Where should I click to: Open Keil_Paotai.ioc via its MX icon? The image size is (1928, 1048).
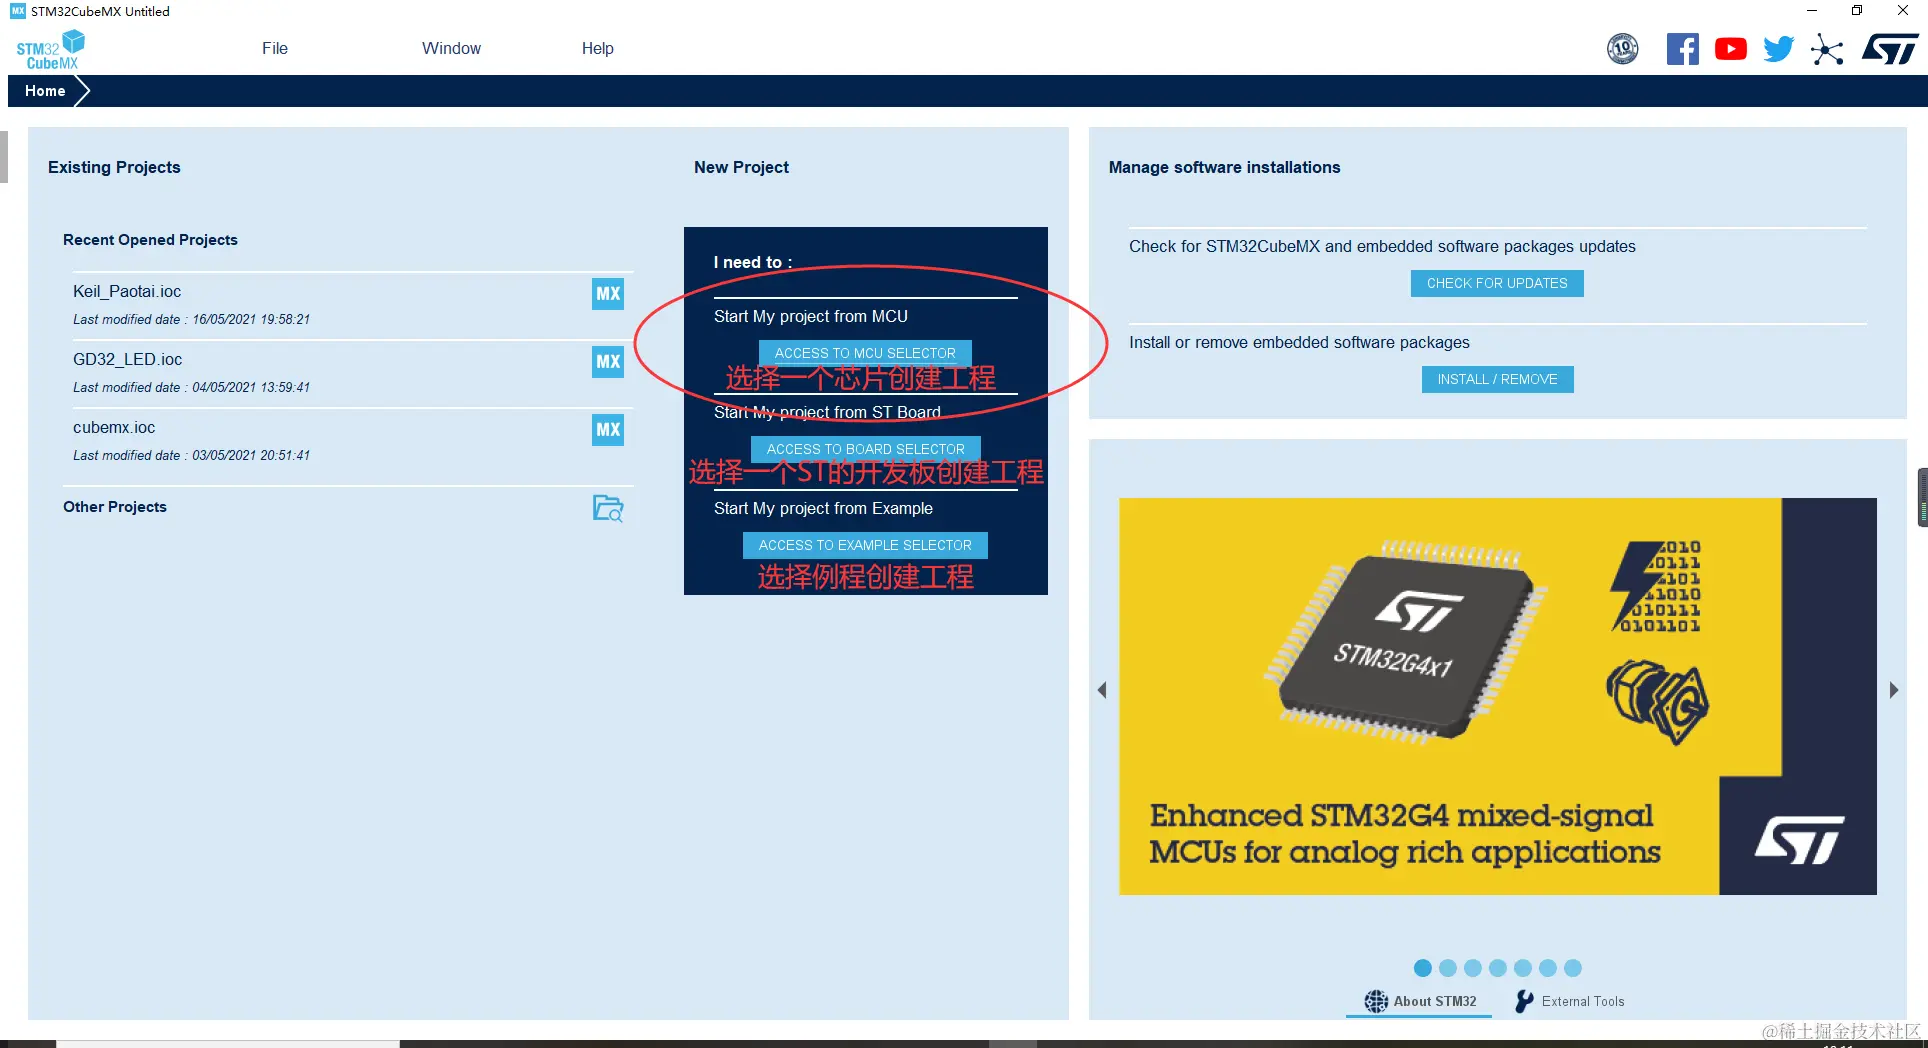tap(608, 294)
